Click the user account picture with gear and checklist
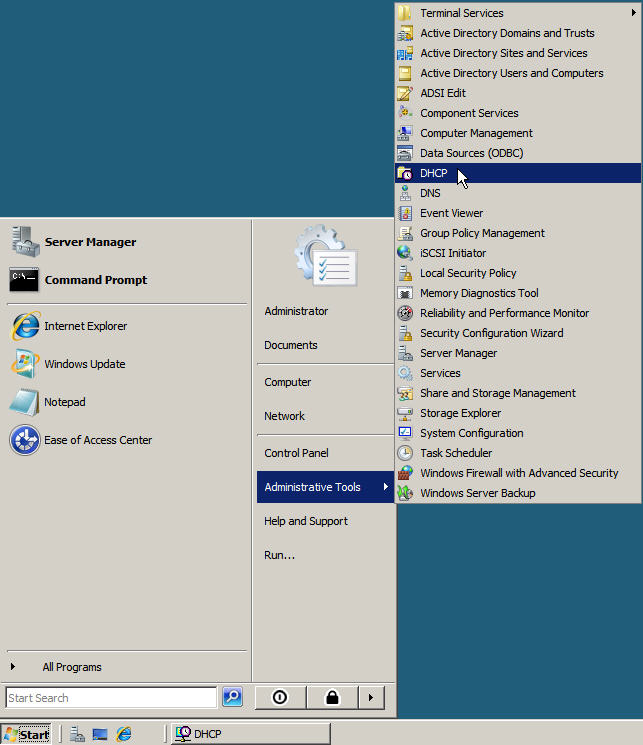This screenshot has height=745, width=643. (326, 256)
